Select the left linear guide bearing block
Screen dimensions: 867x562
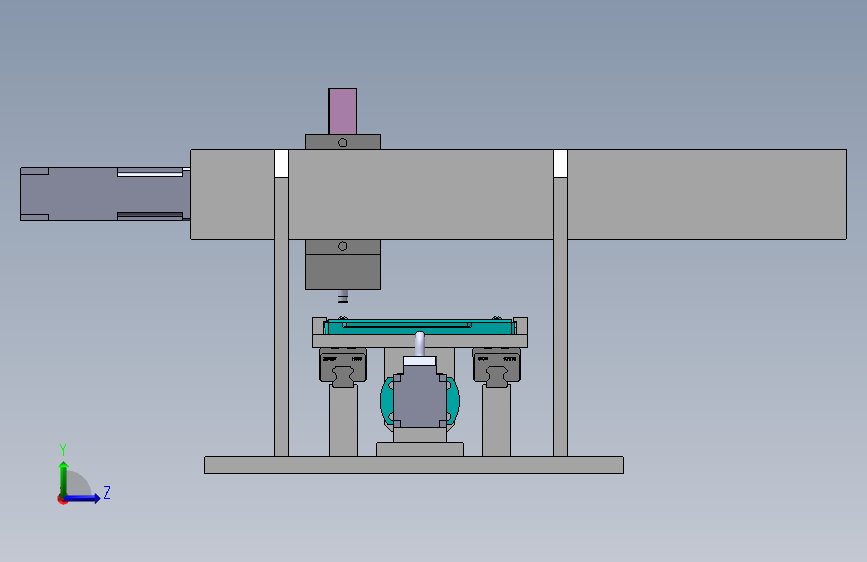tap(343, 367)
